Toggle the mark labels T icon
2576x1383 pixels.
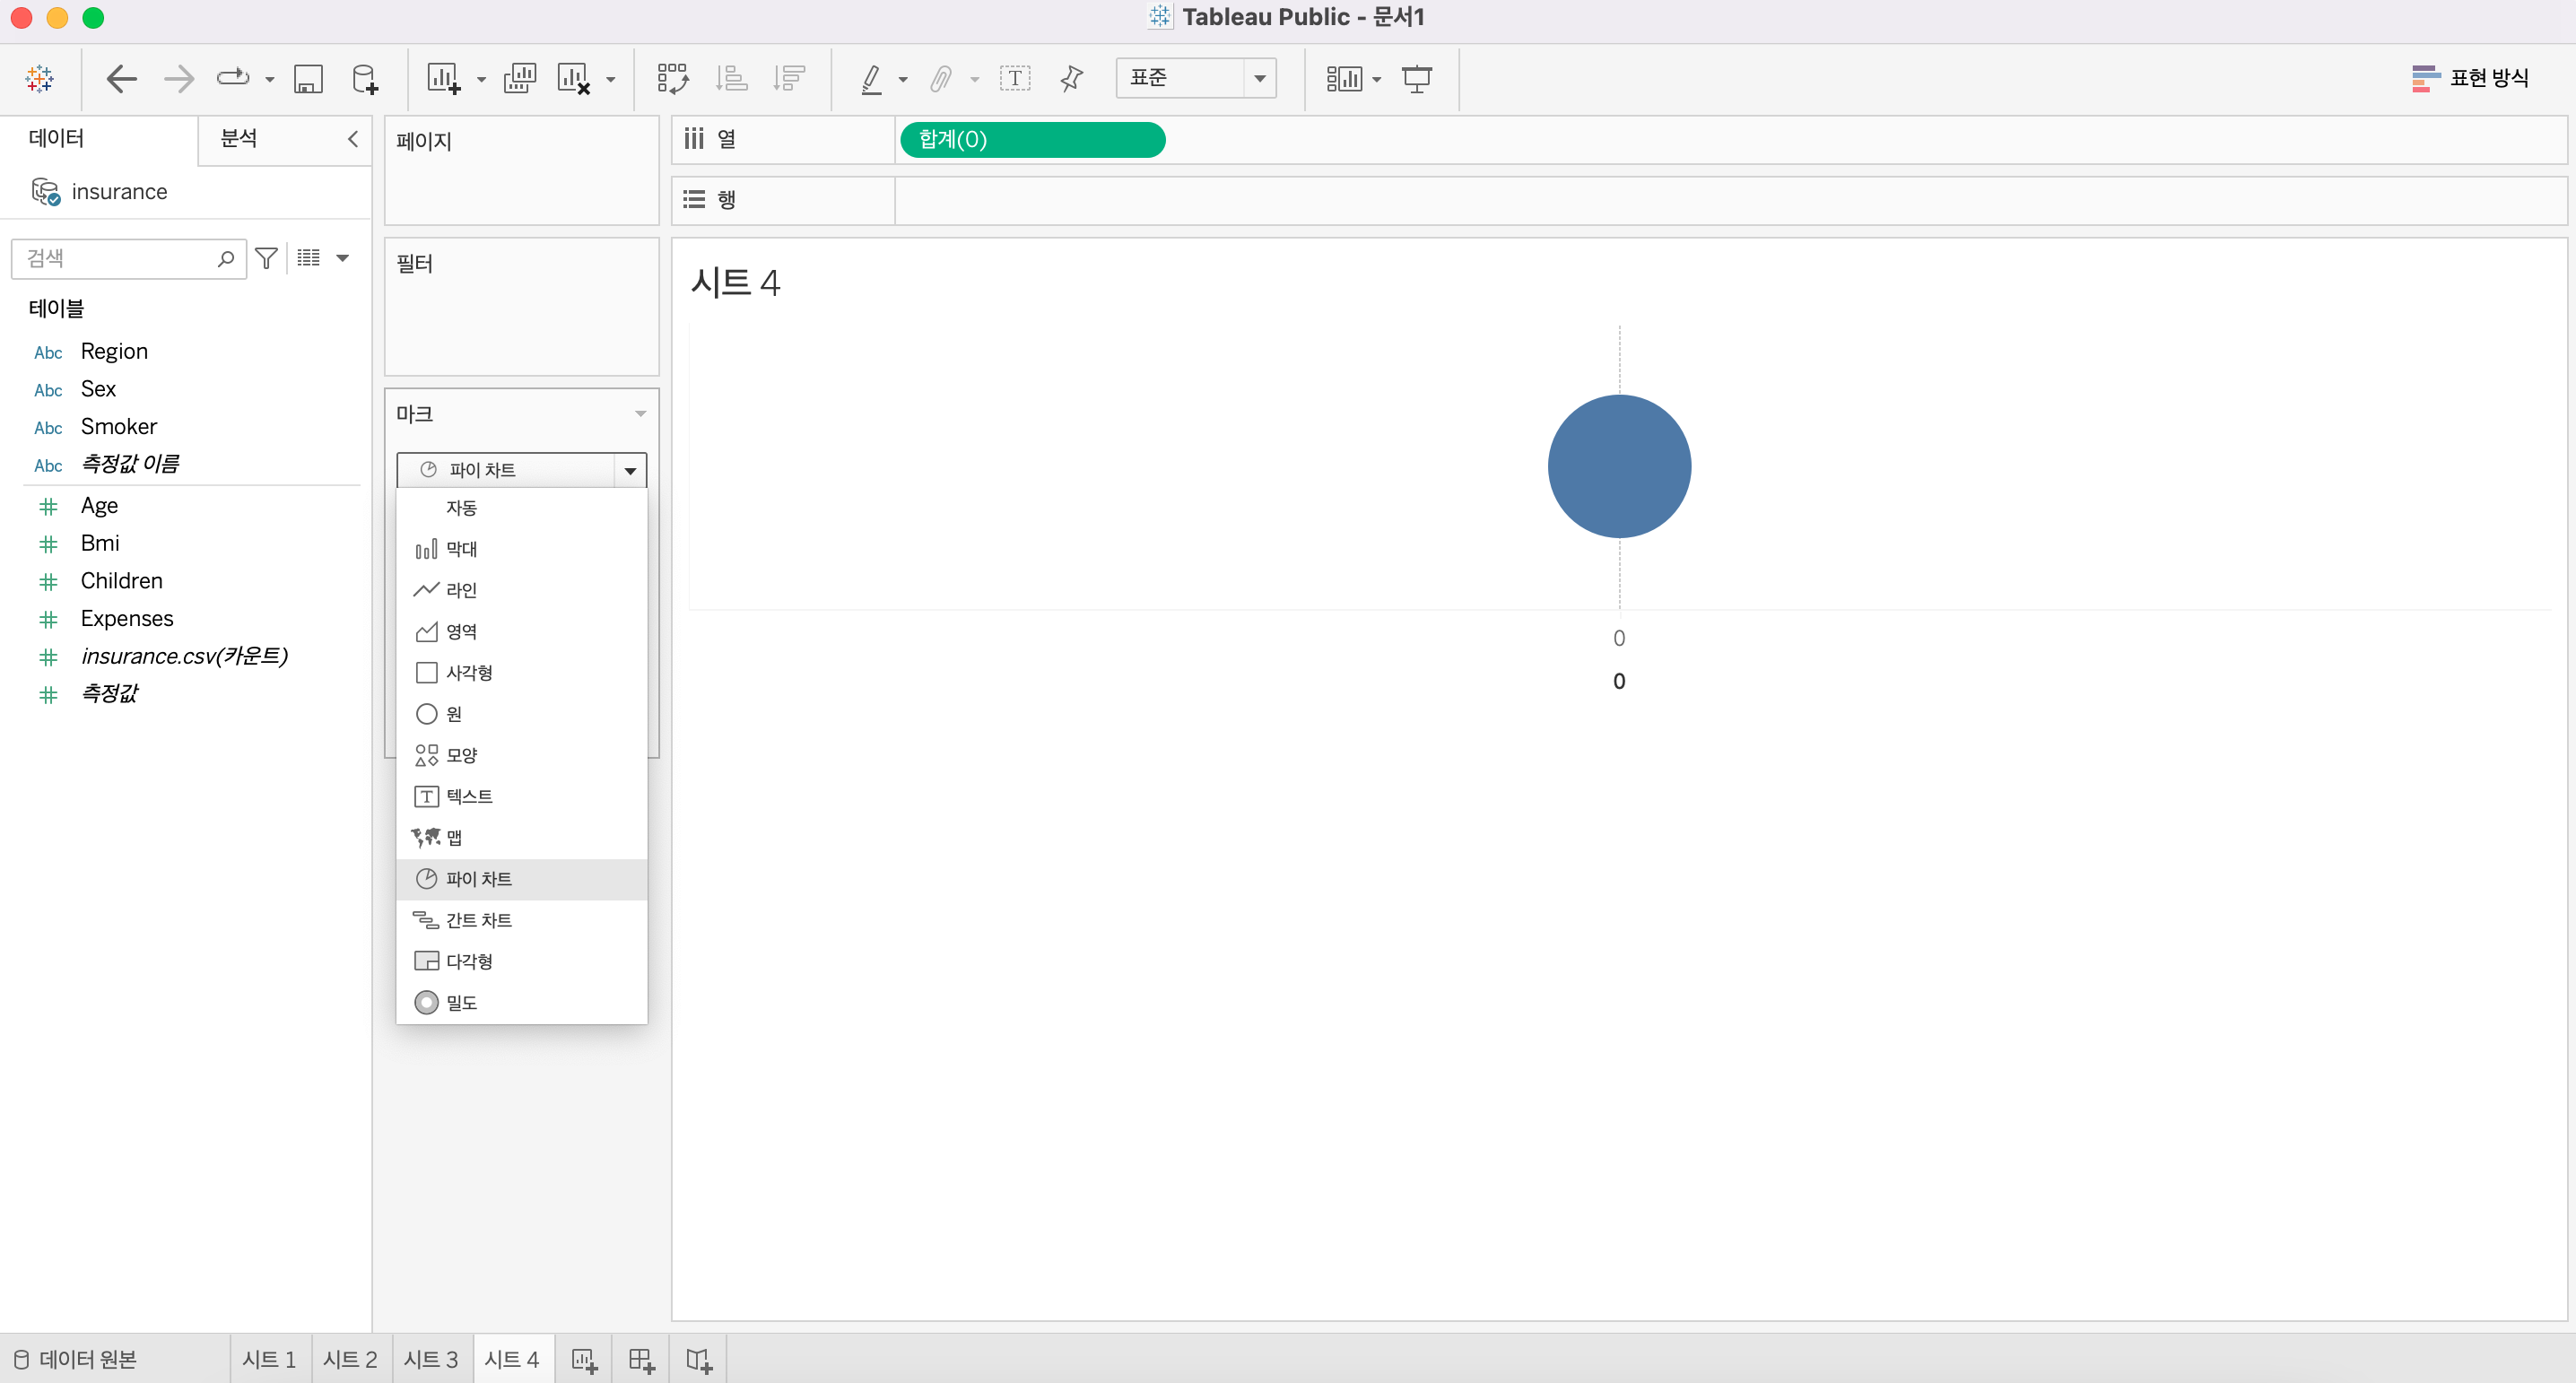click(1014, 78)
